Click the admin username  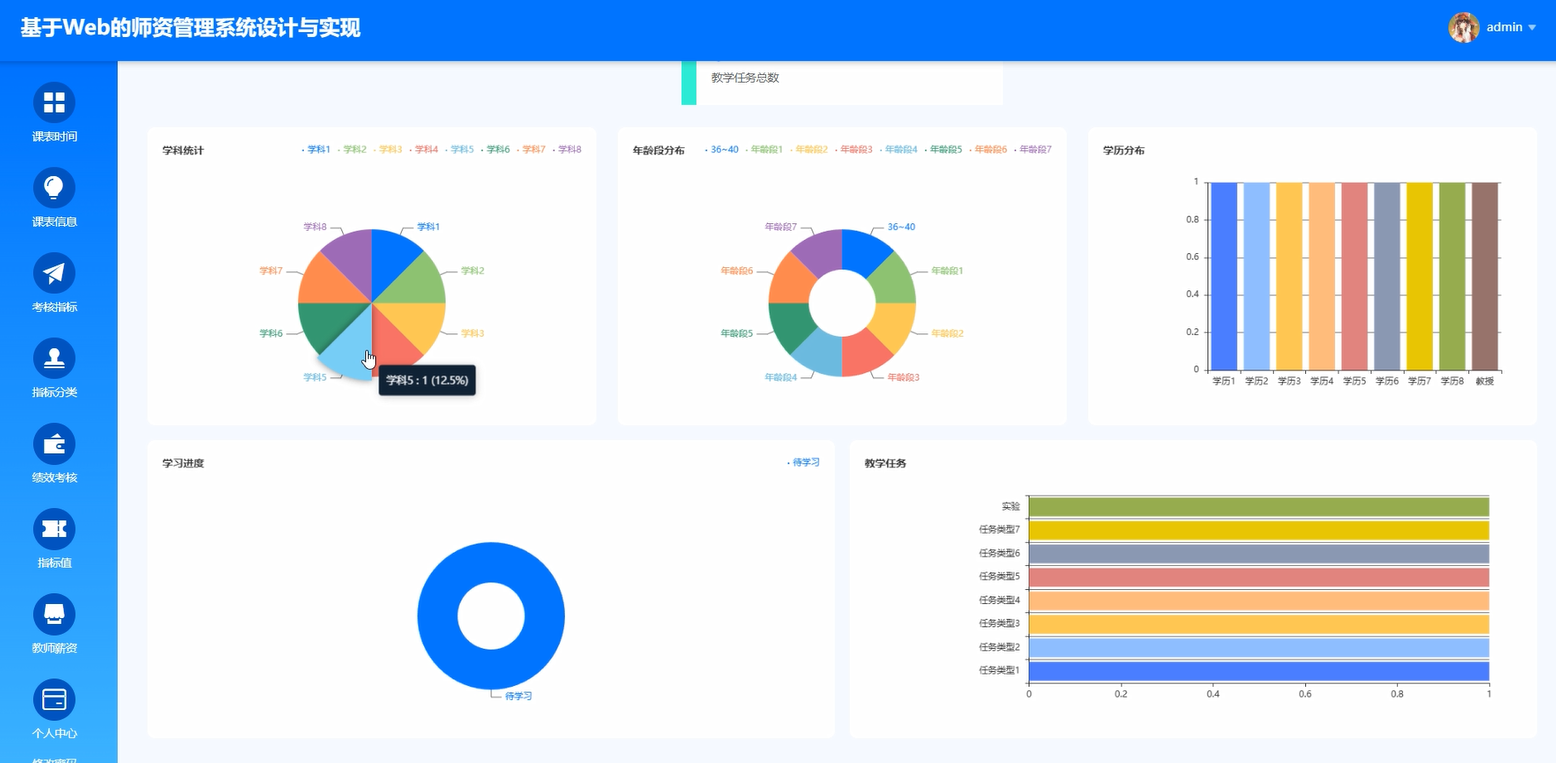[x=1504, y=28]
